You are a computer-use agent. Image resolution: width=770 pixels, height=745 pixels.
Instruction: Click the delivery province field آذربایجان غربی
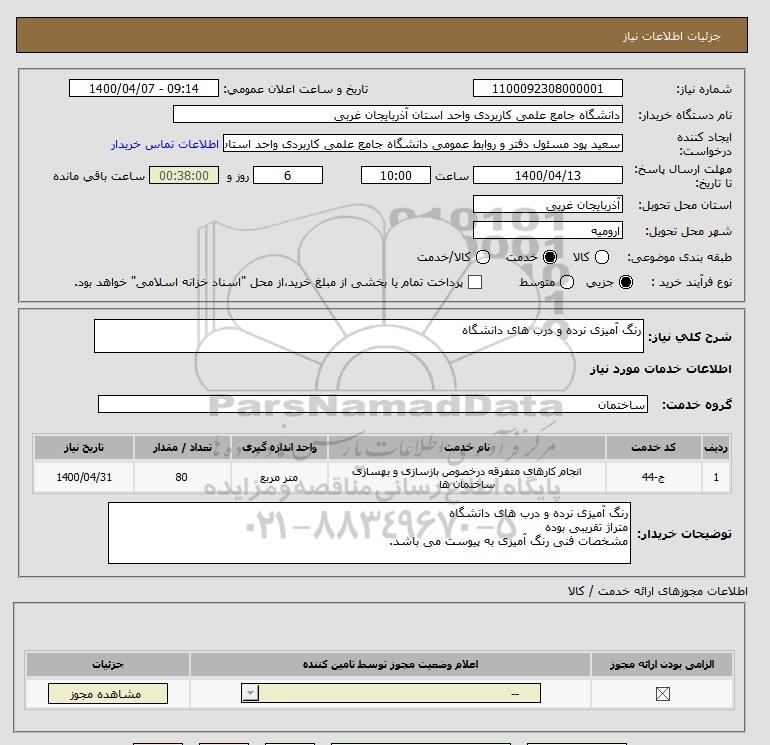(548, 204)
